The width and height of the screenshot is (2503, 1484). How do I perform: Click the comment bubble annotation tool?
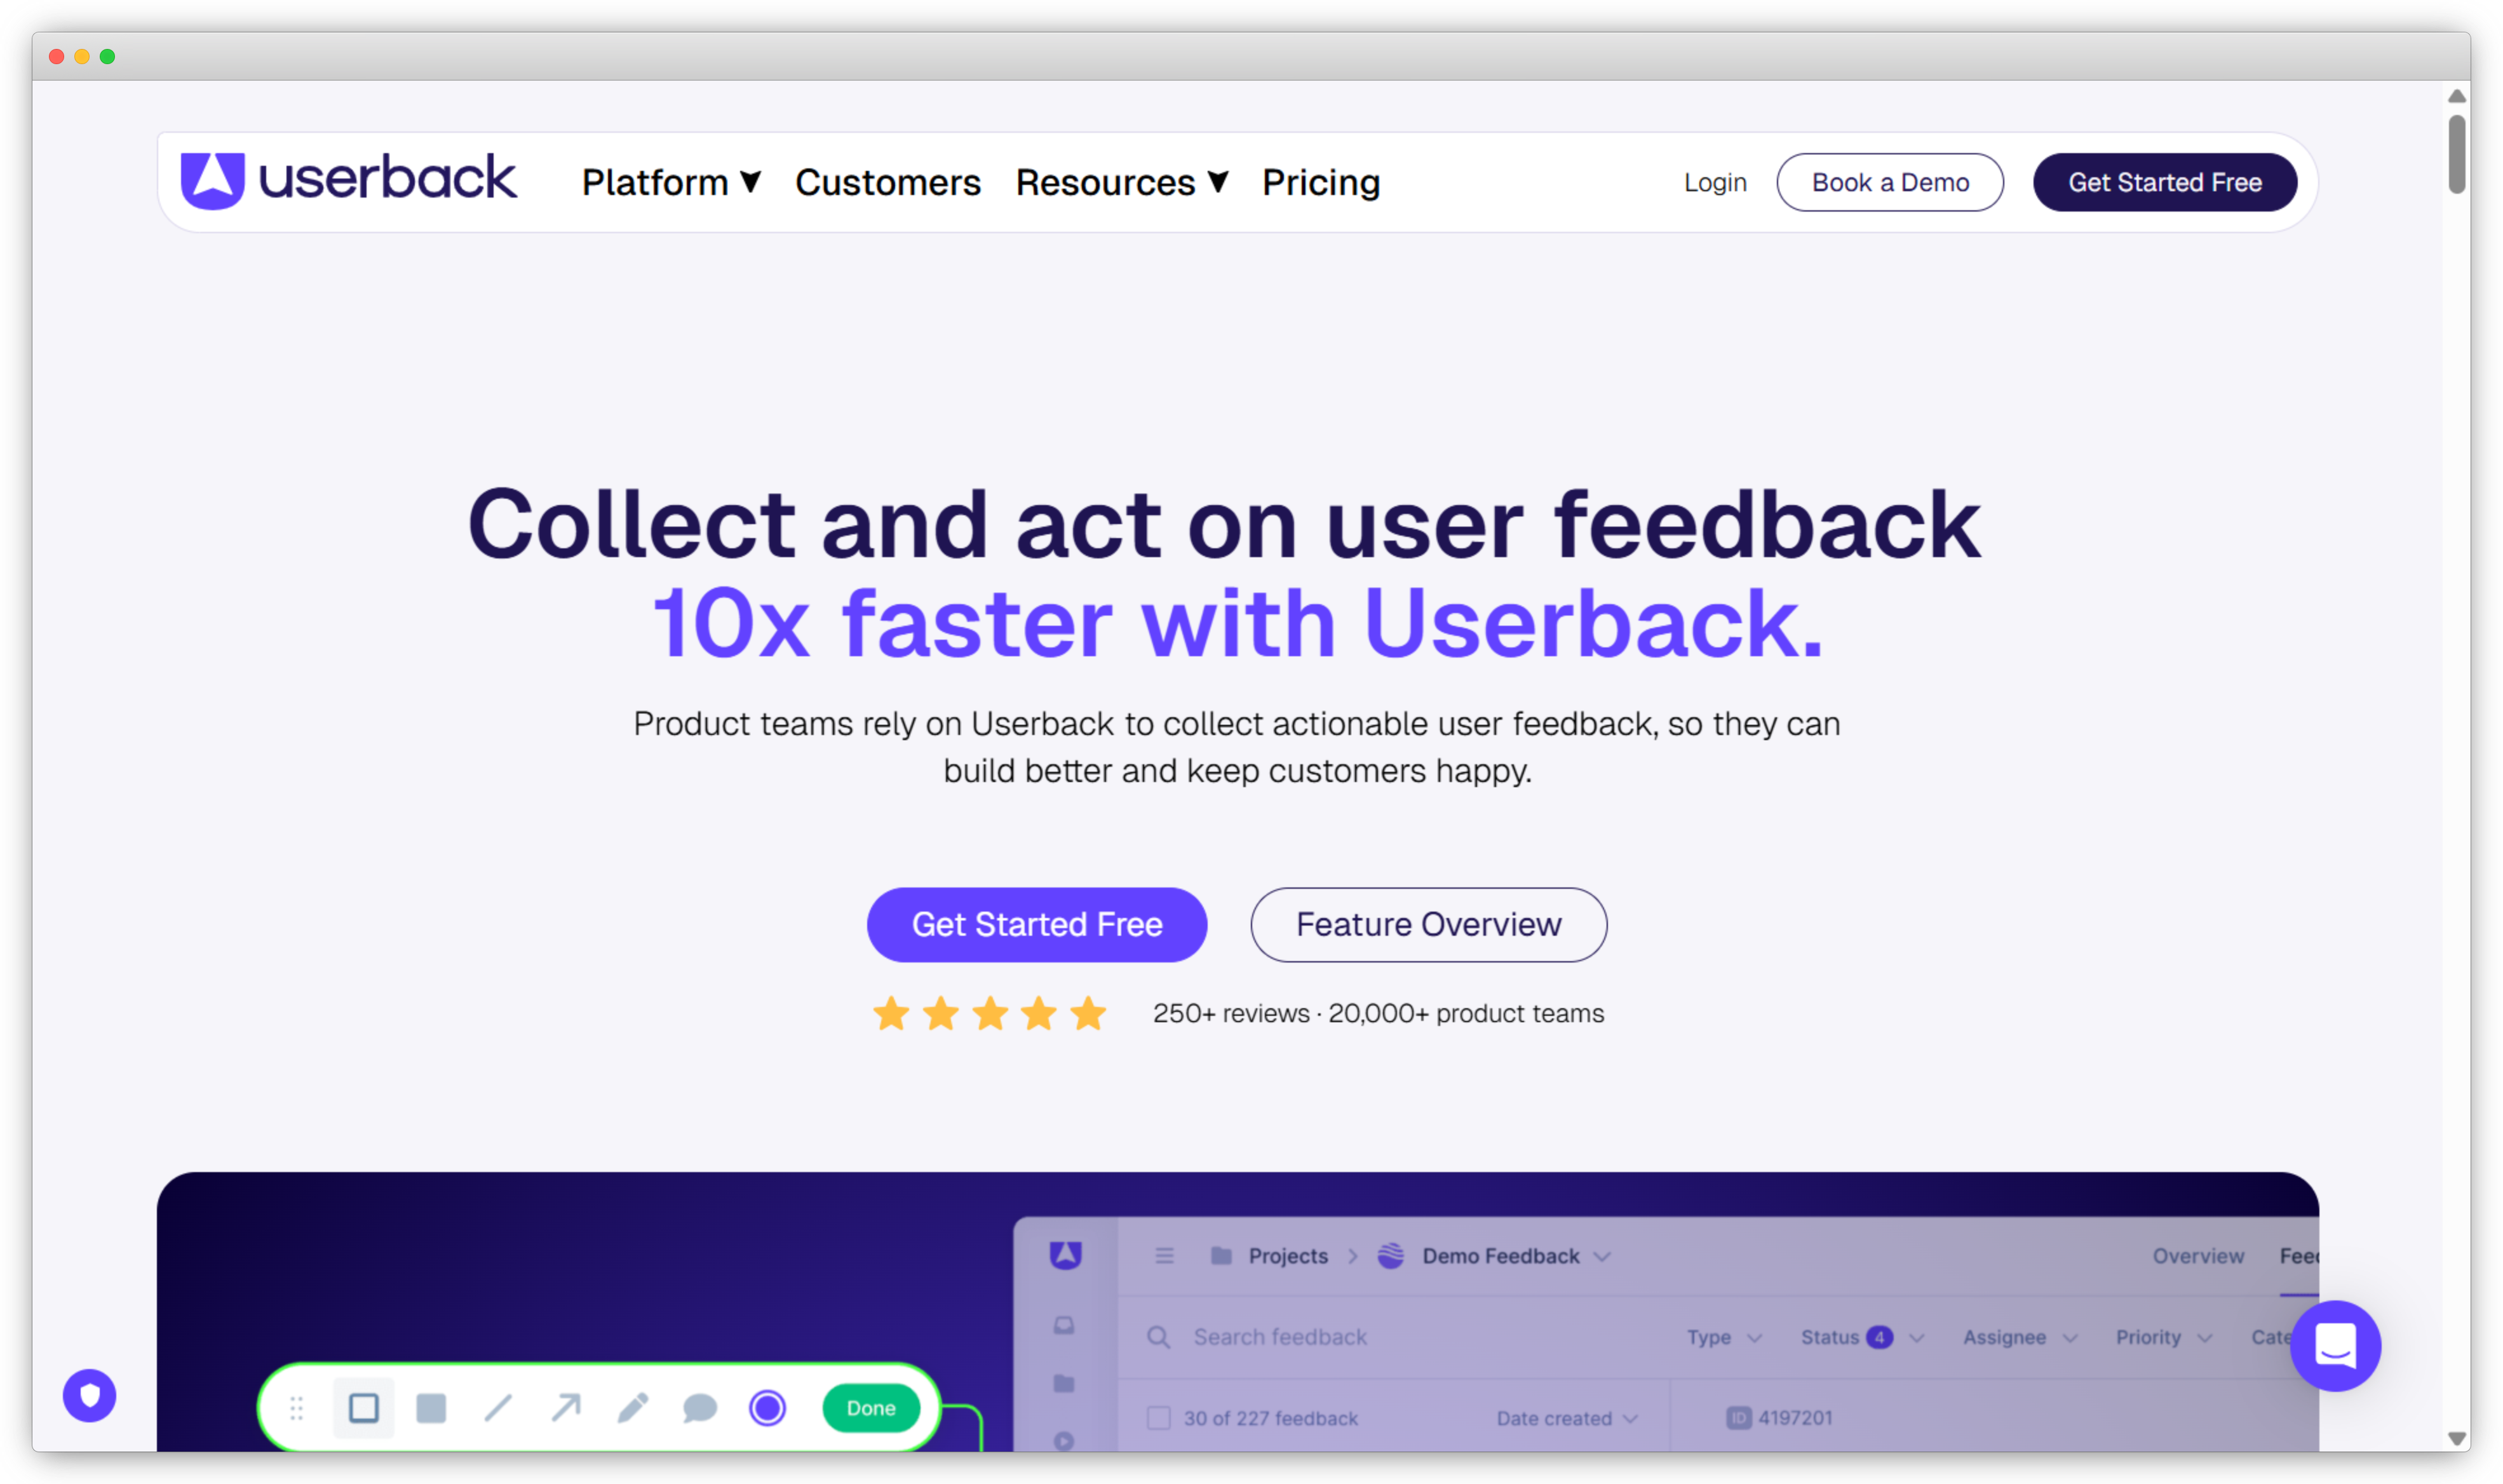coord(700,1408)
